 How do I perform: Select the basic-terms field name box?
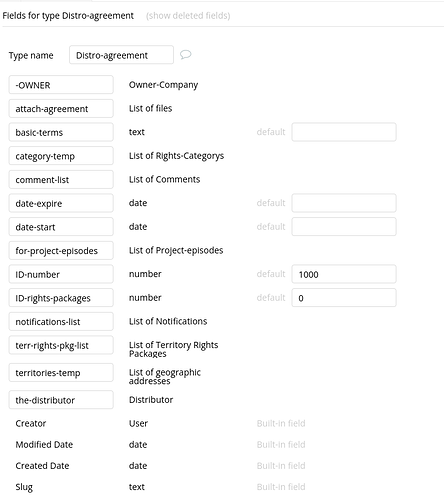pos(61,132)
